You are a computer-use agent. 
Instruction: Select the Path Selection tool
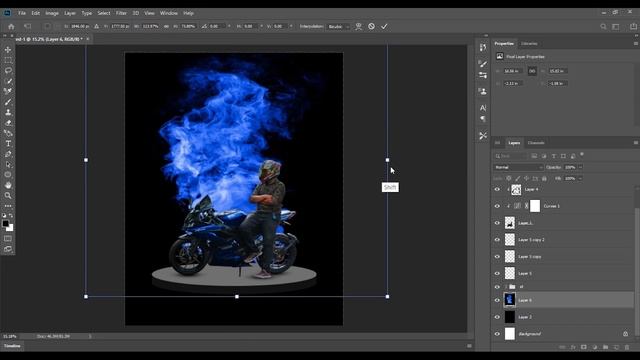tap(8, 164)
